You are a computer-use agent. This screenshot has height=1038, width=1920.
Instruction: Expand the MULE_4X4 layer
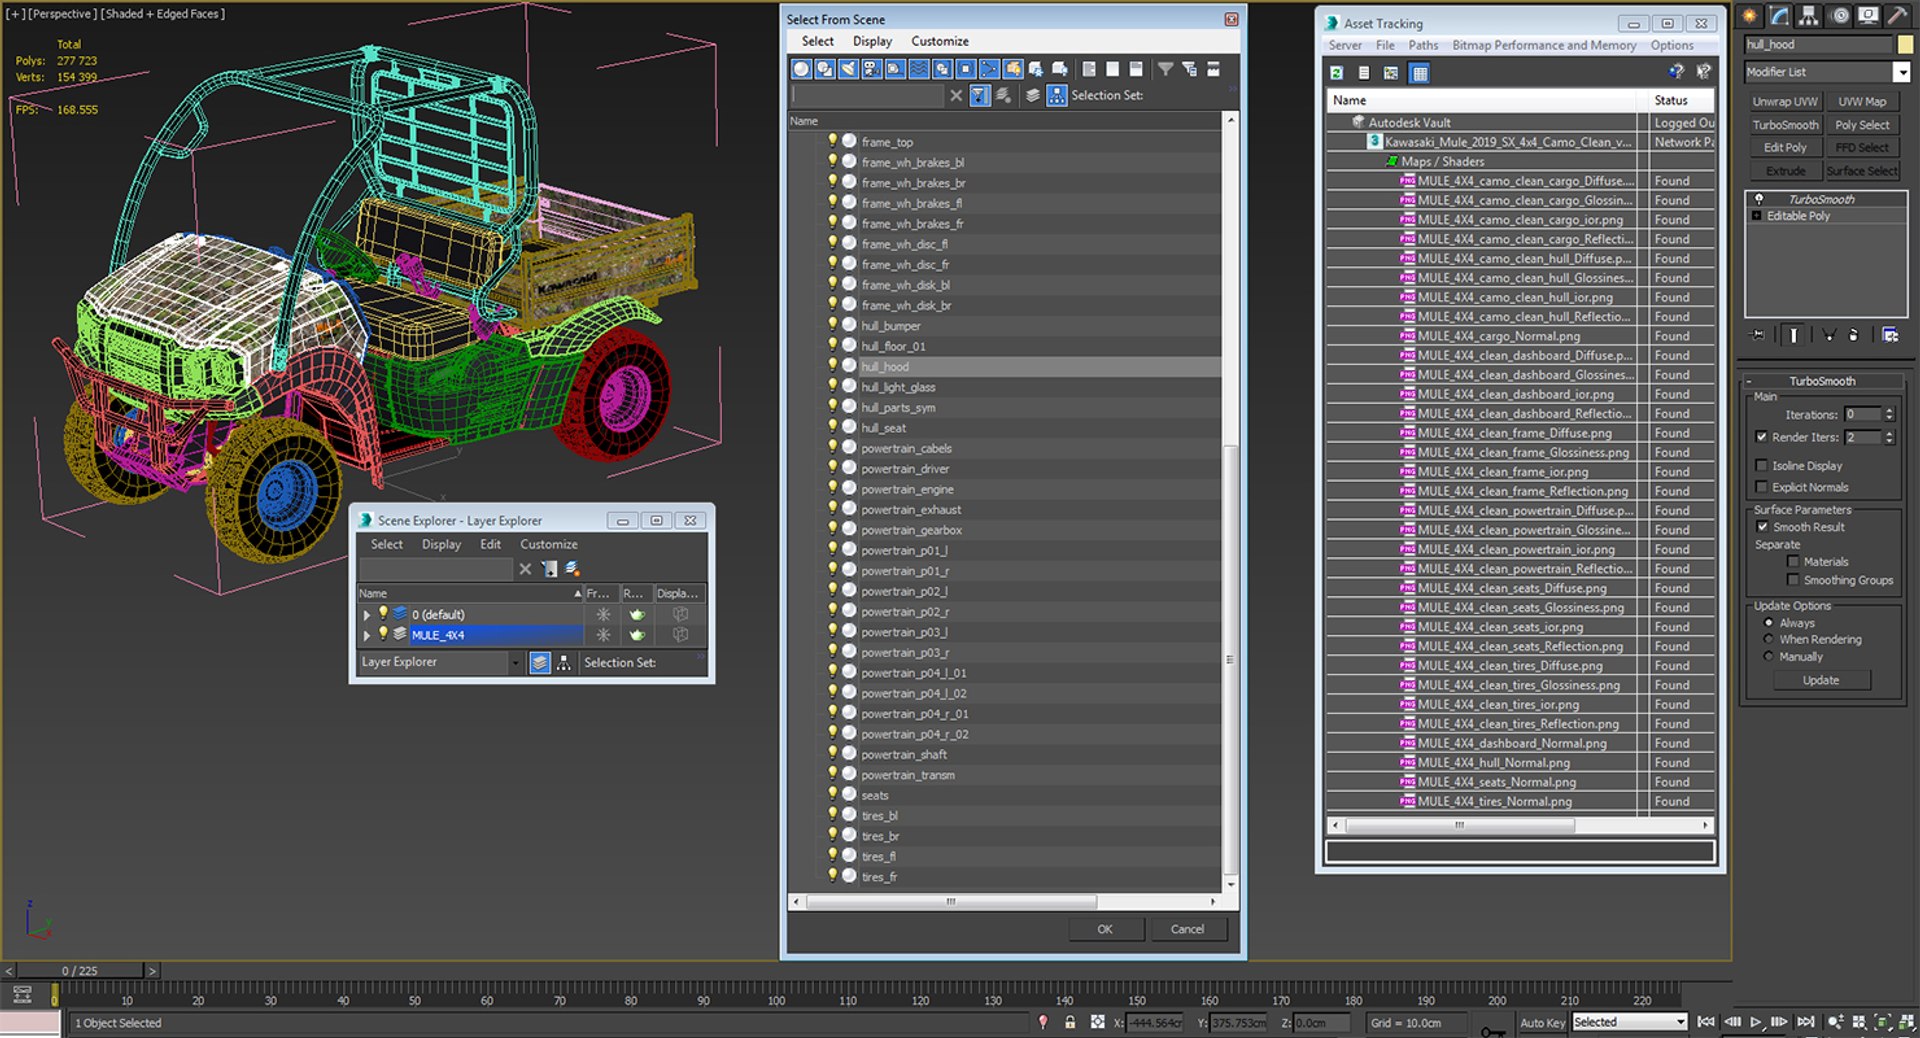367,635
